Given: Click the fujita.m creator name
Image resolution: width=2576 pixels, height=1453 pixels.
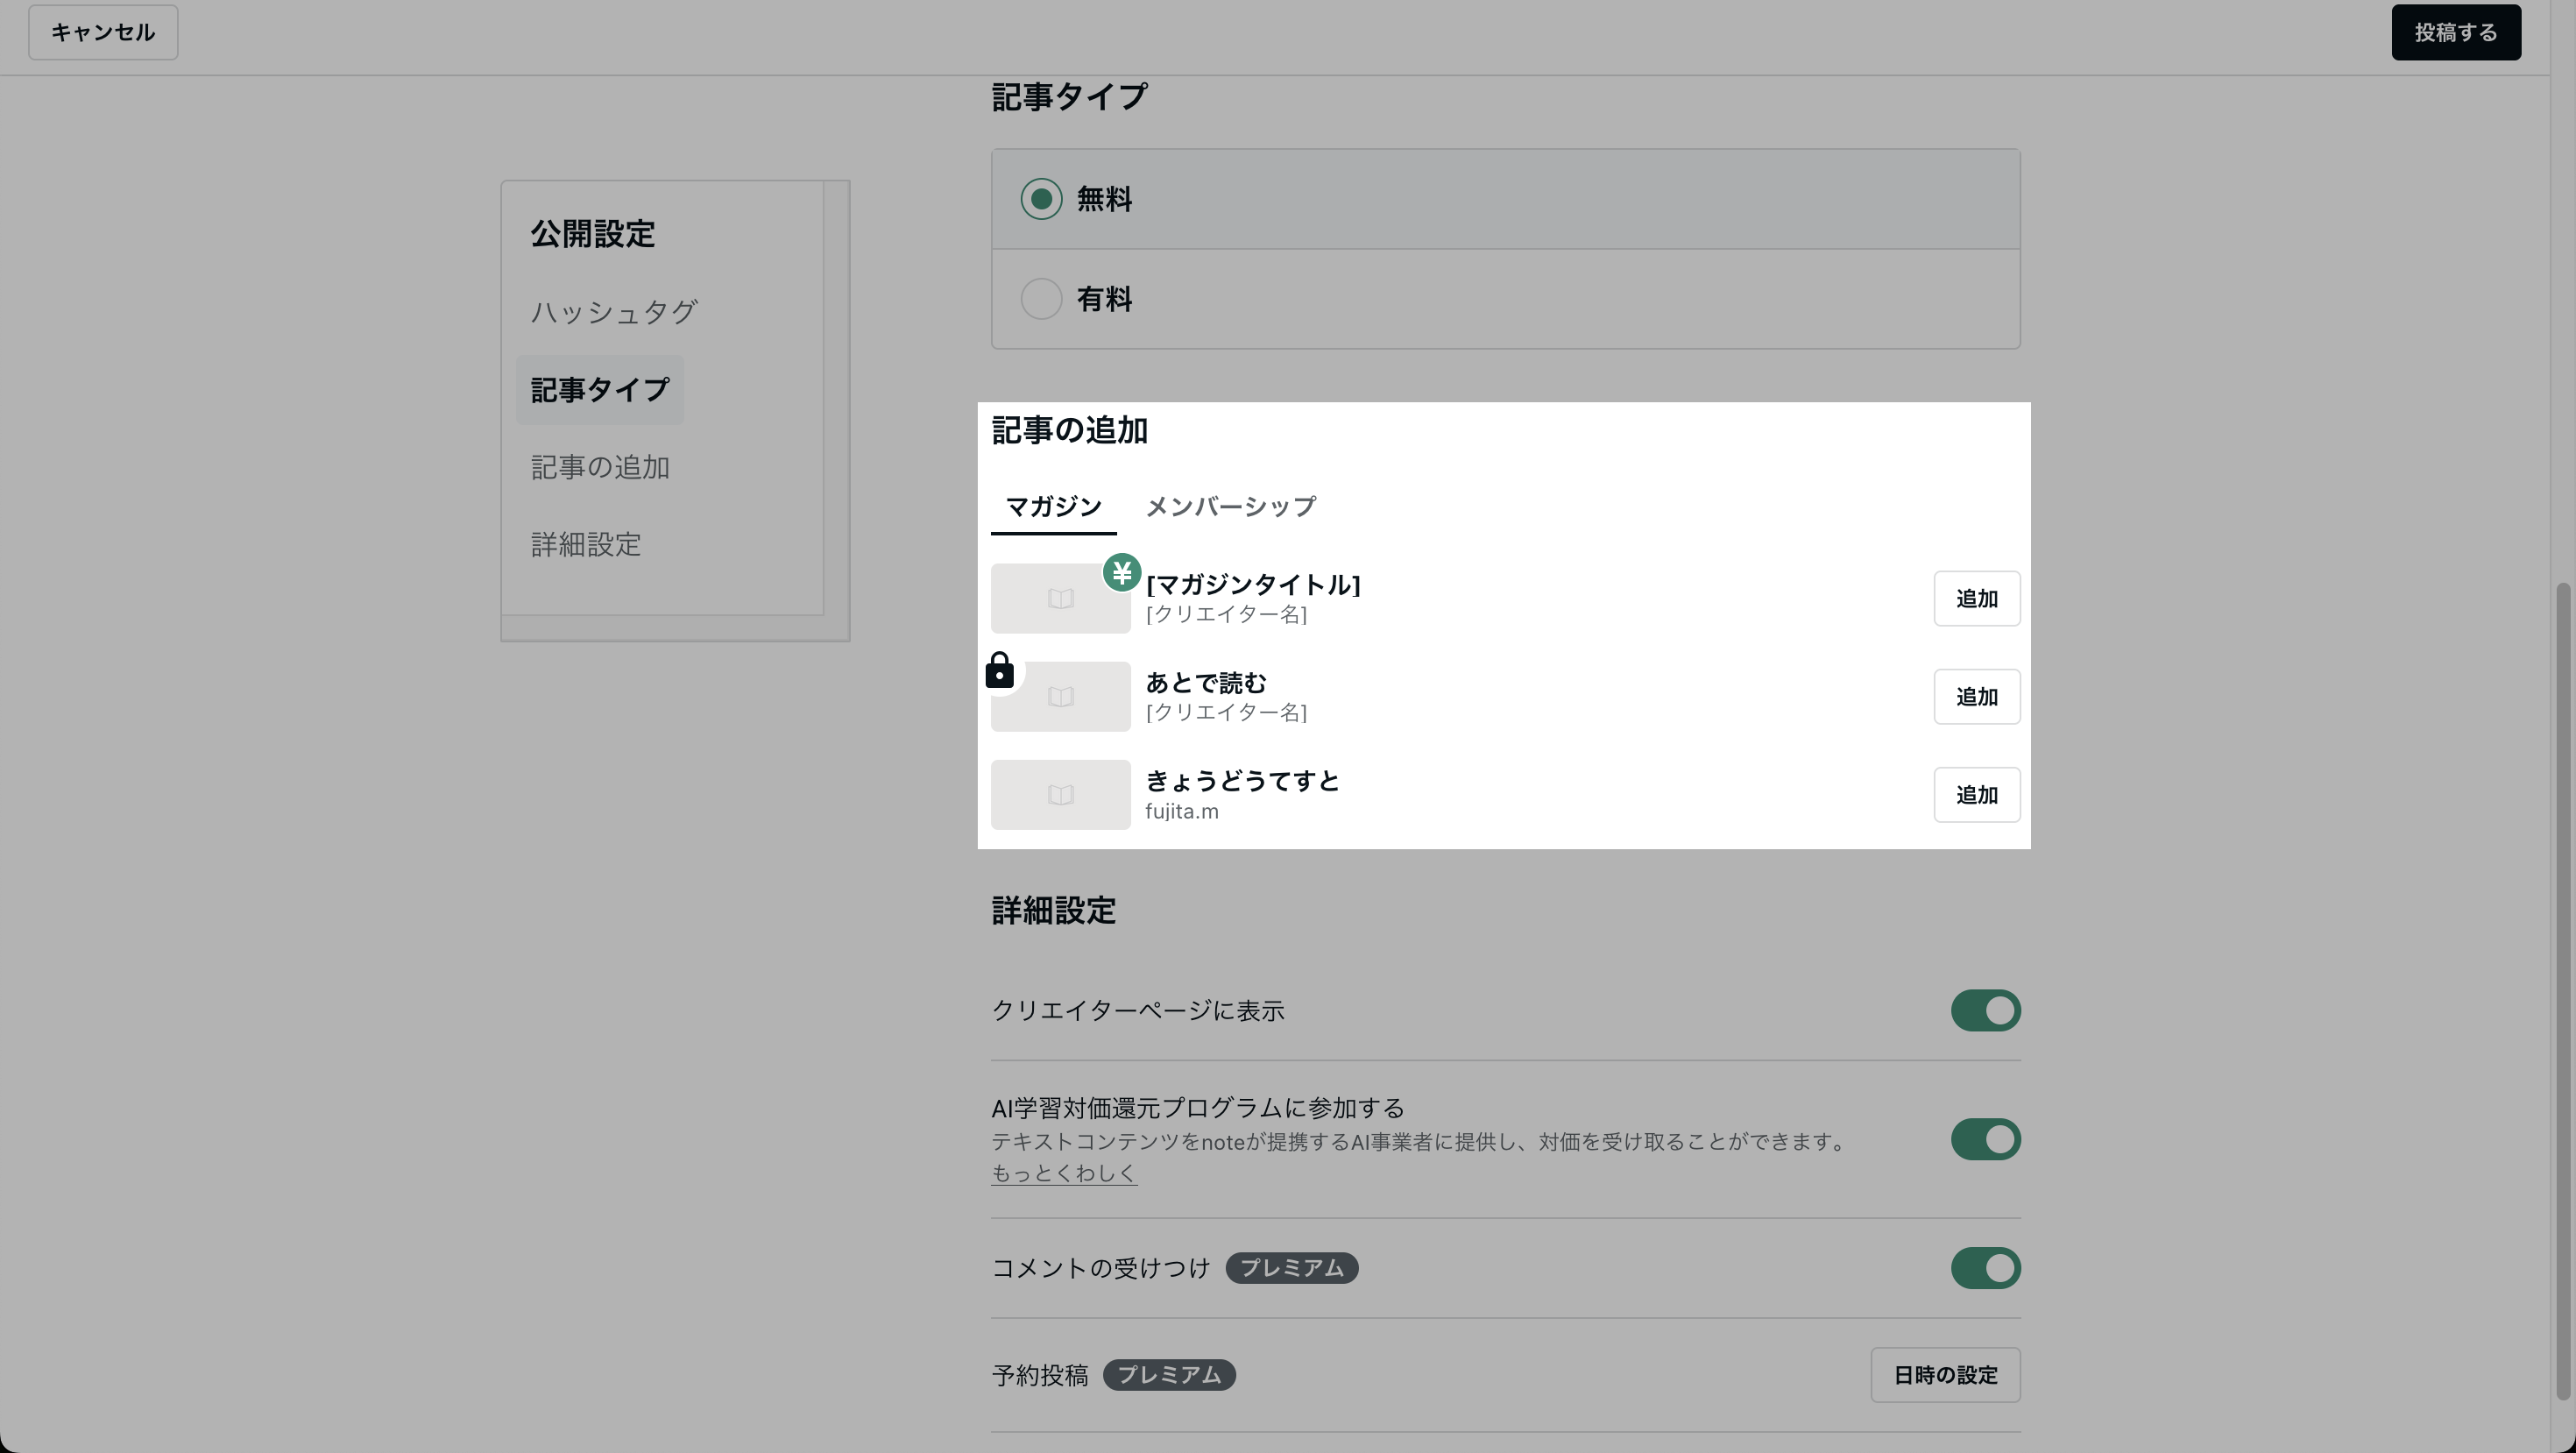Looking at the screenshot, I should [1181, 811].
